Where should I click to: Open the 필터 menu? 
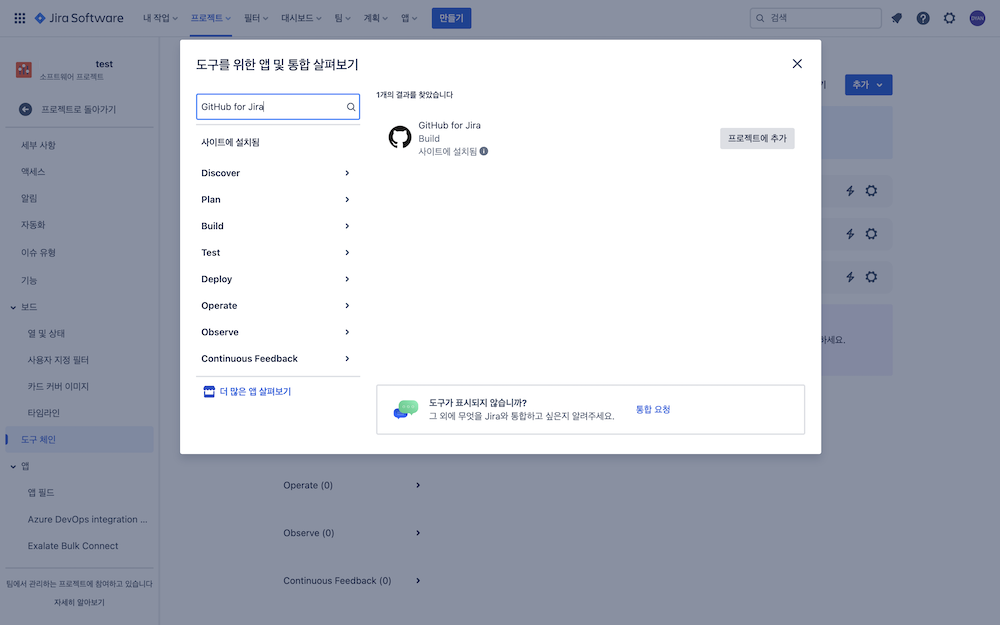256,18
